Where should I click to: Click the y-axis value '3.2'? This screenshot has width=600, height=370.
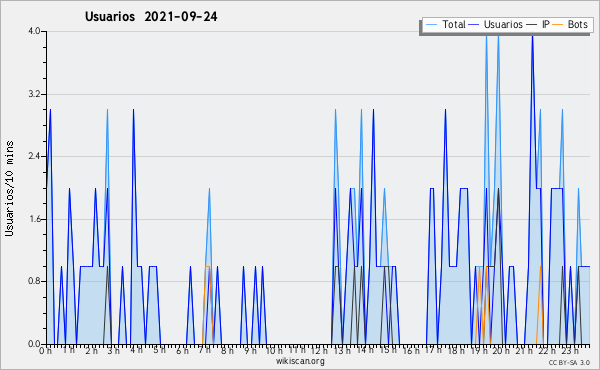point(34,94)
